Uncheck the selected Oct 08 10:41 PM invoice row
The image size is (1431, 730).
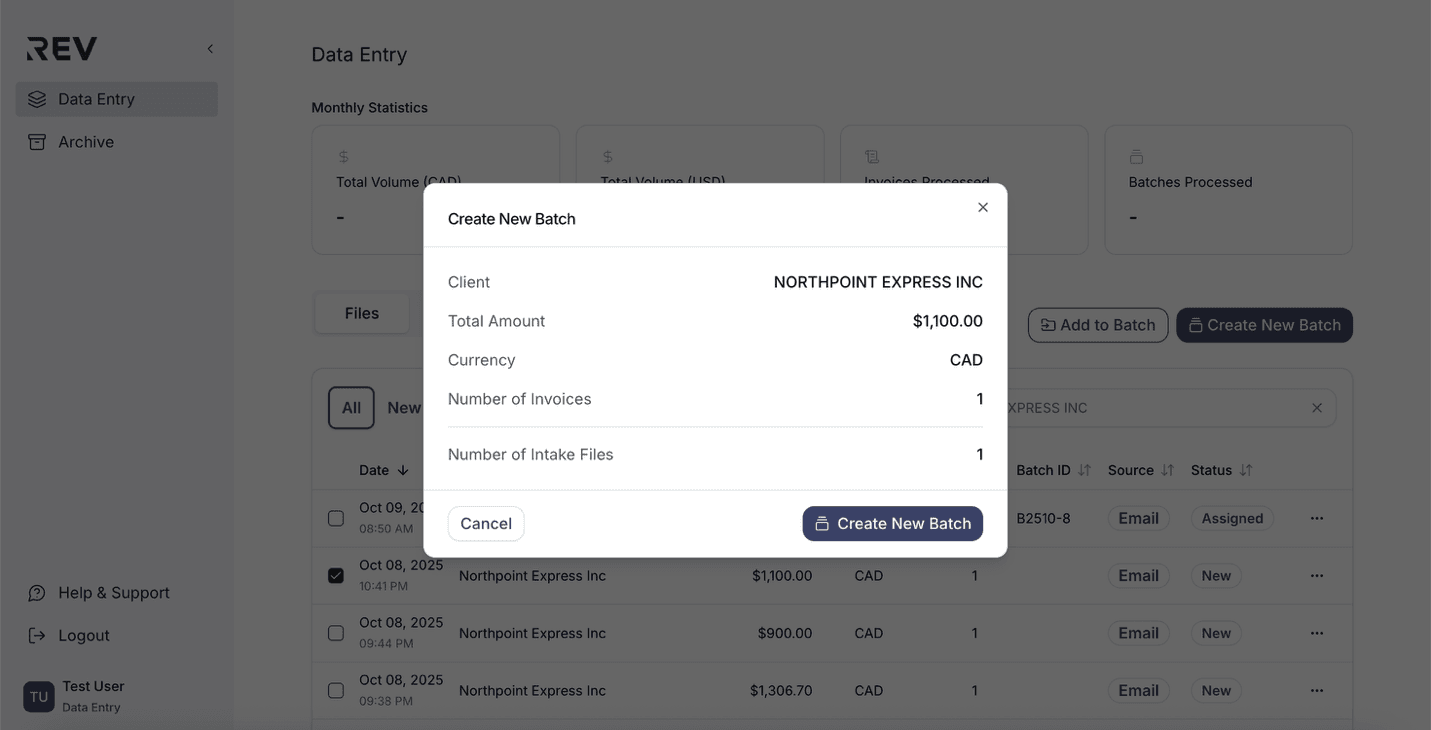[335, 575]
